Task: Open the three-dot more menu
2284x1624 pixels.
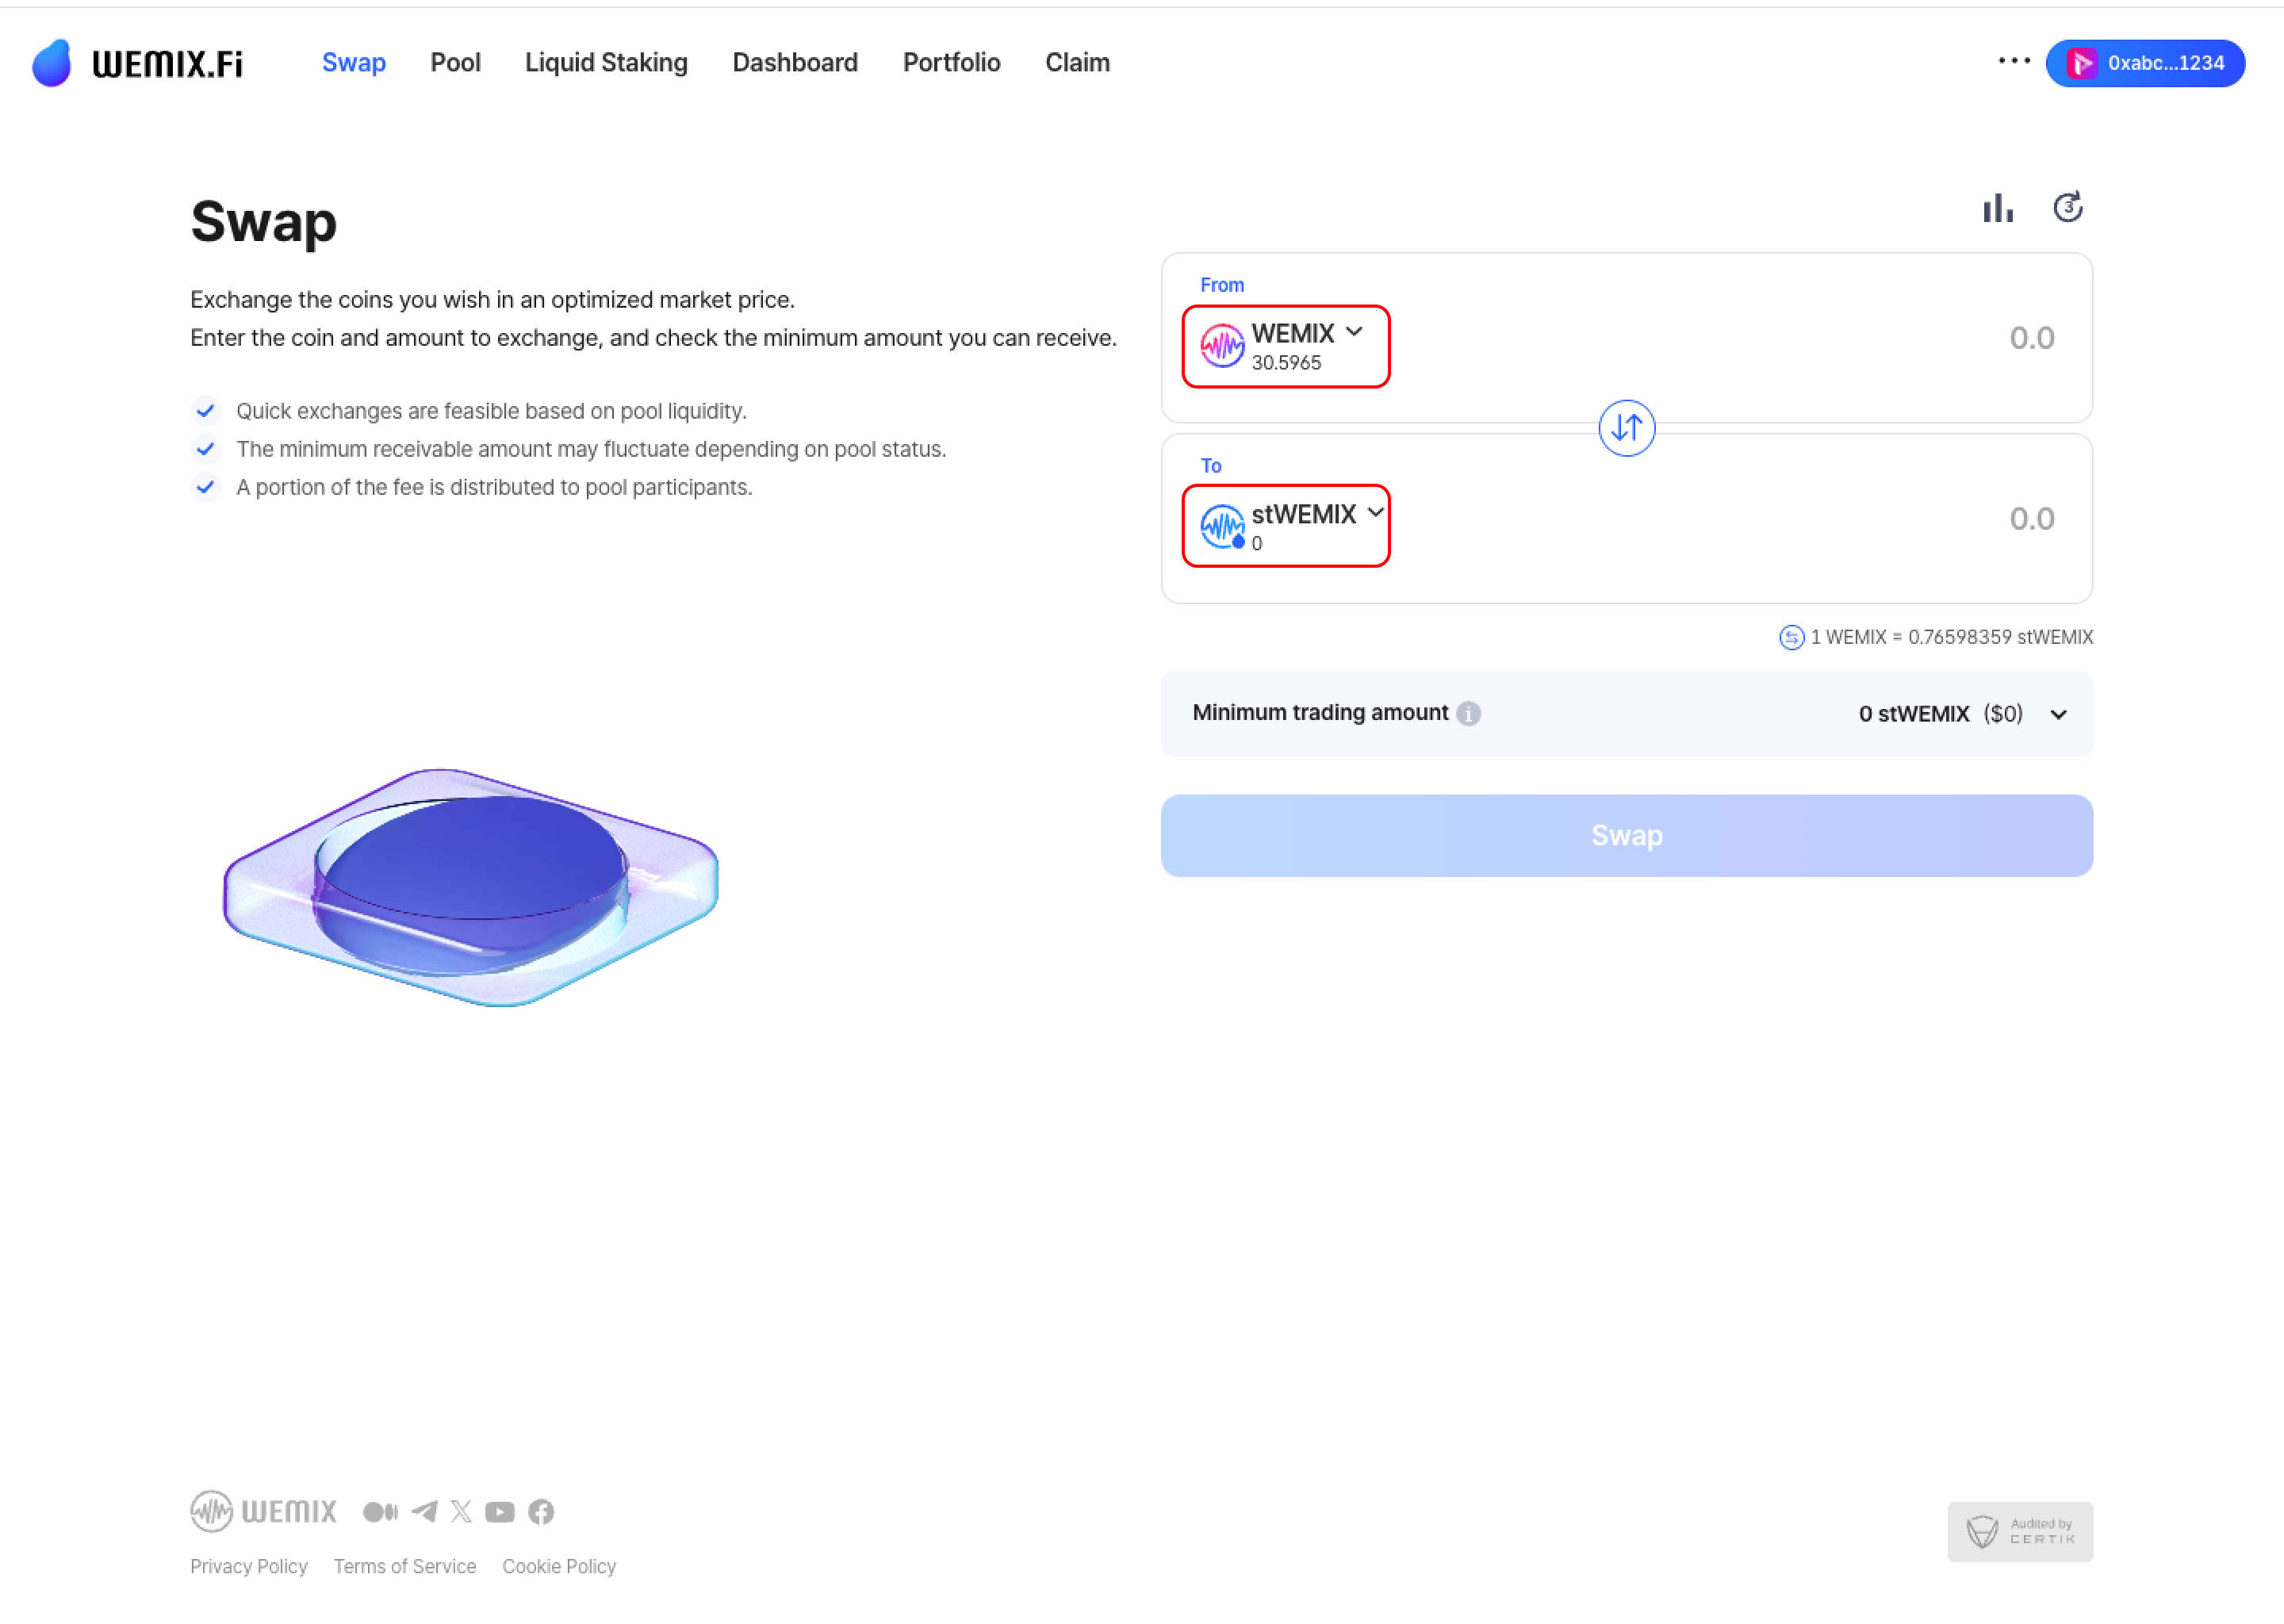Action: tap(2014, 61)
